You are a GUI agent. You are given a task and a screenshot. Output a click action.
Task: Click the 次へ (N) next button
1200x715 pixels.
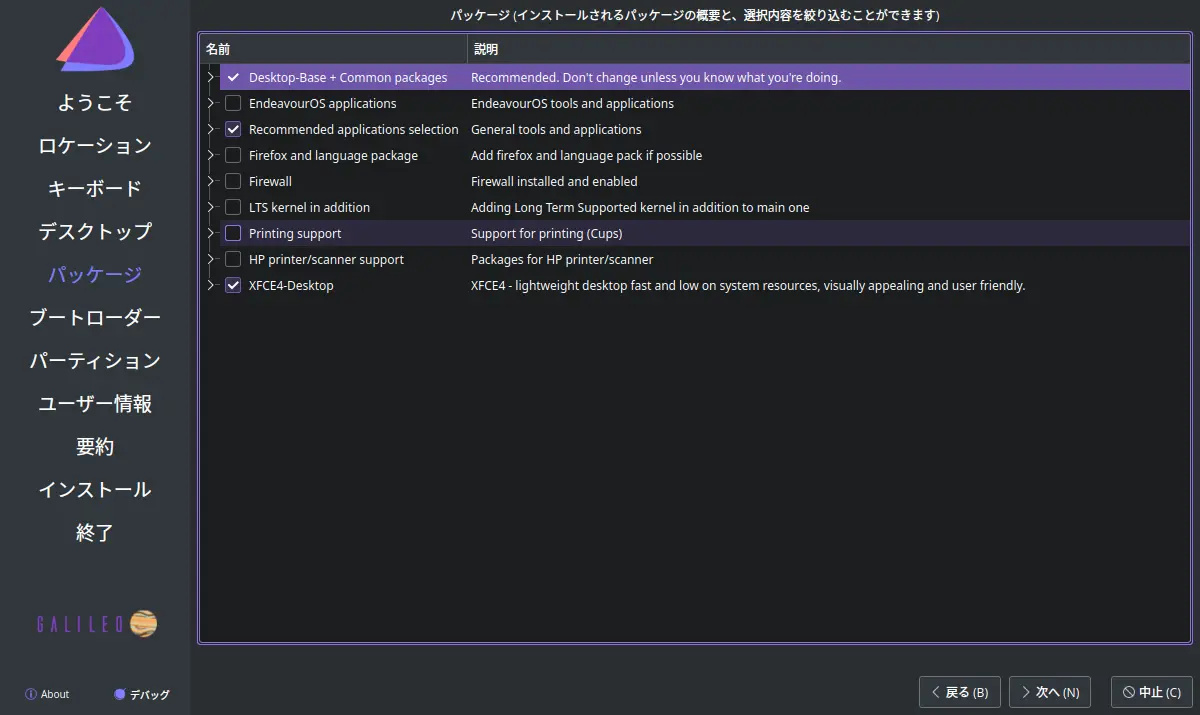(1047, 692)
